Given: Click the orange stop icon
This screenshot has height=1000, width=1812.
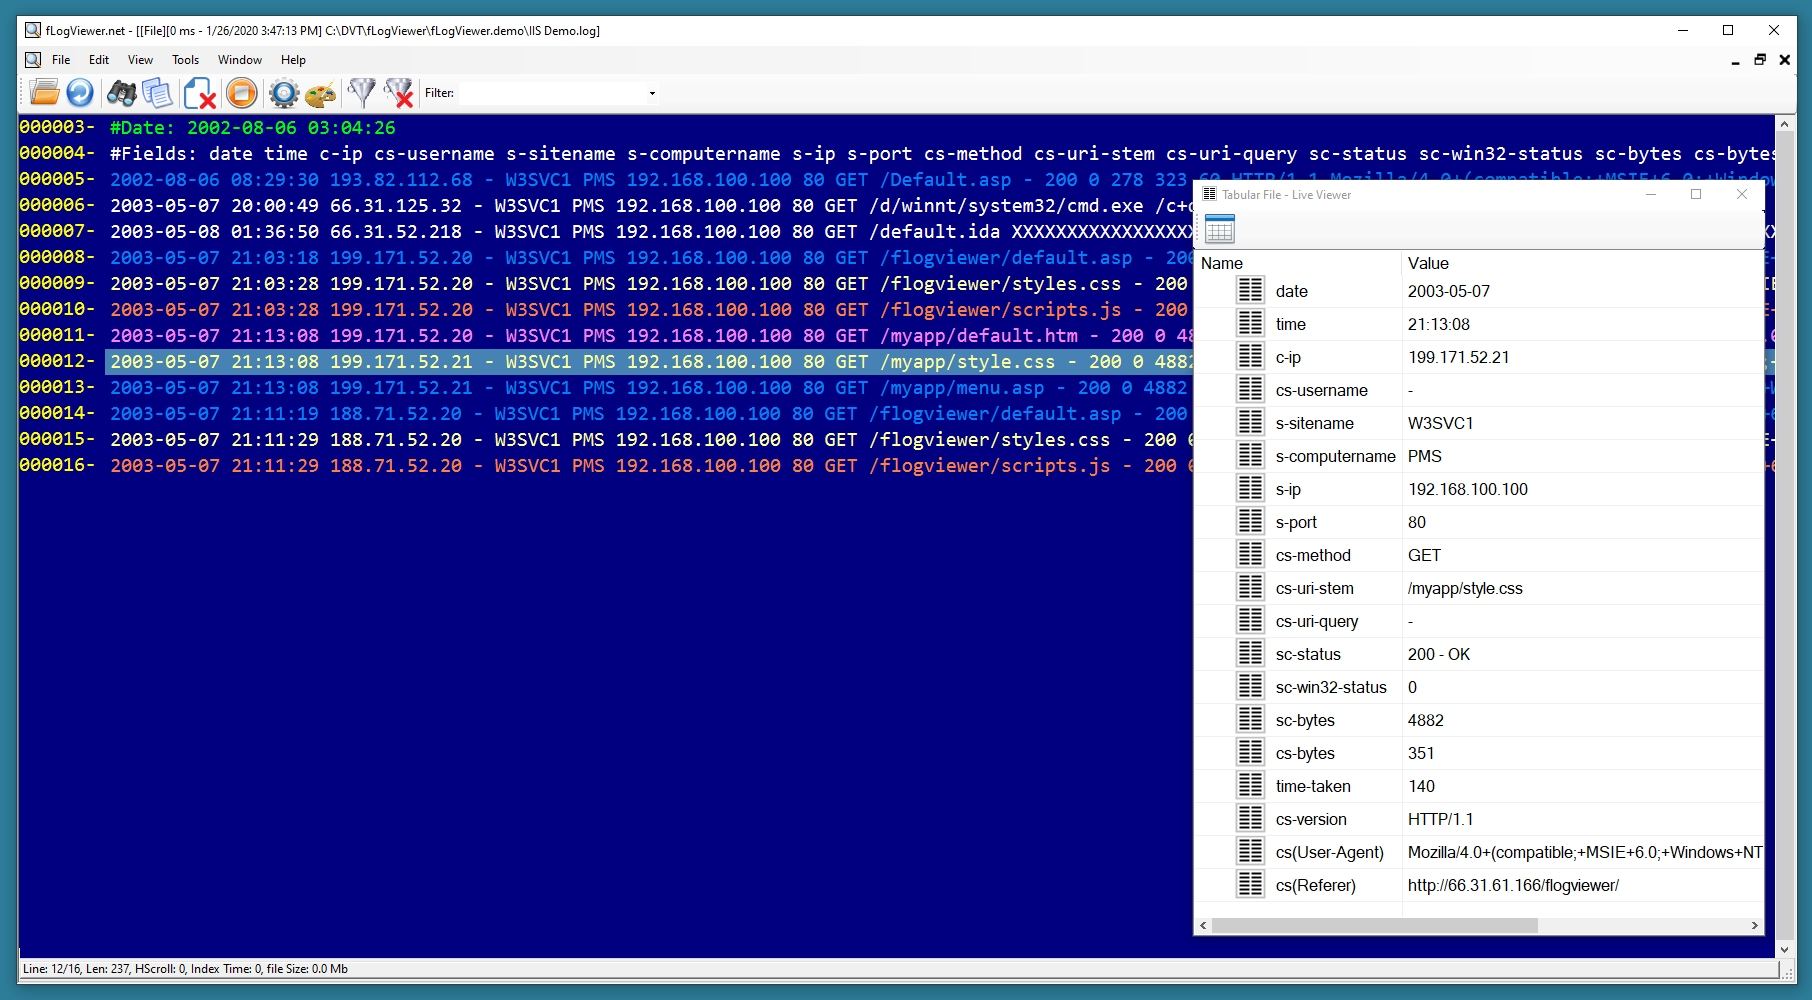Looking at the screenshot, I should pyautogui.click(x=239, y=92).
